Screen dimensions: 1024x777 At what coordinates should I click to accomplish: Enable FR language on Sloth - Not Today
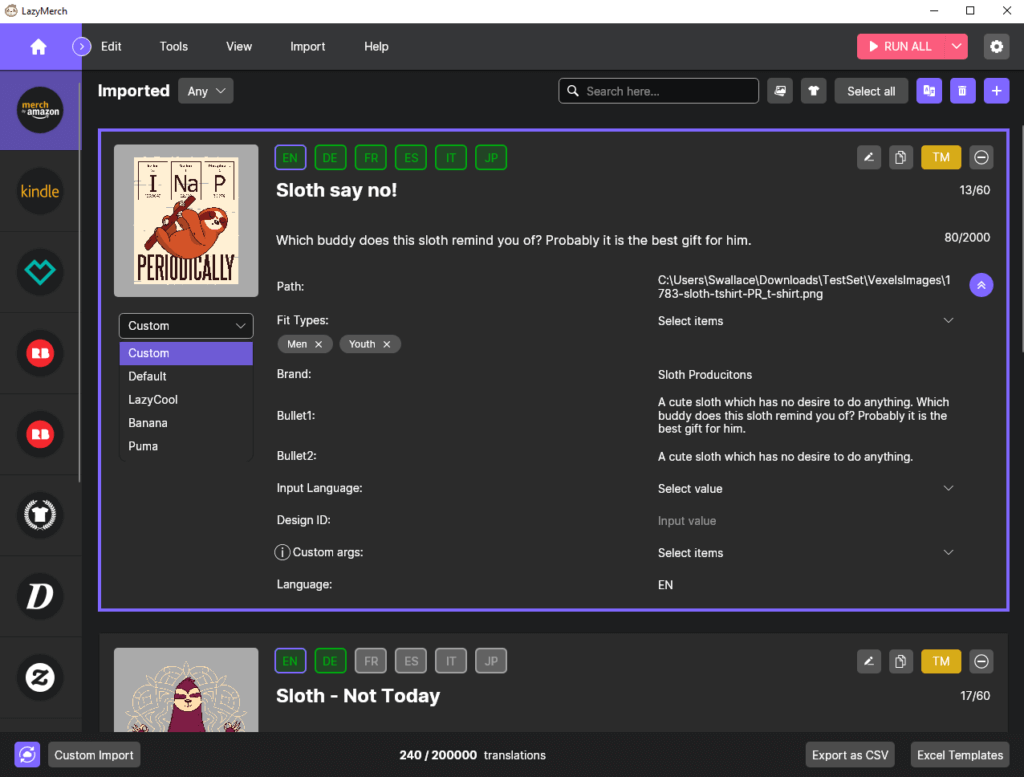pyautogui.click(x=370, y=661)
